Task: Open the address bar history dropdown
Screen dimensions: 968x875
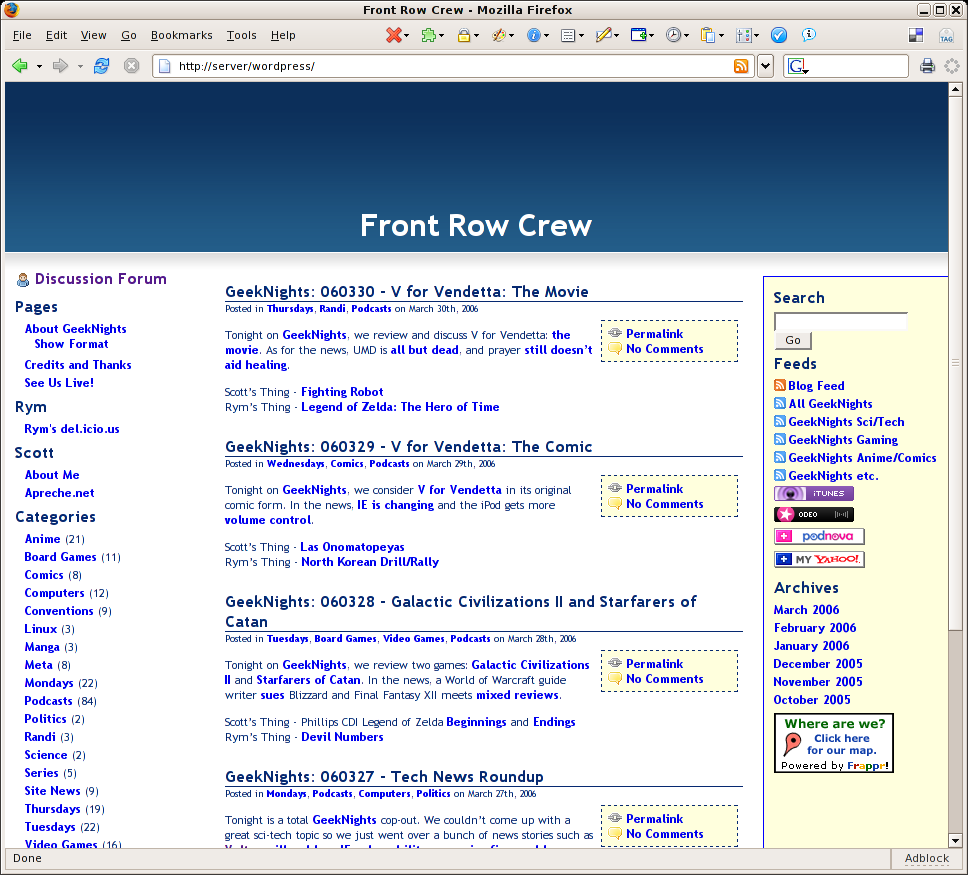Action: pyautogui.click(x=766, y=65)
